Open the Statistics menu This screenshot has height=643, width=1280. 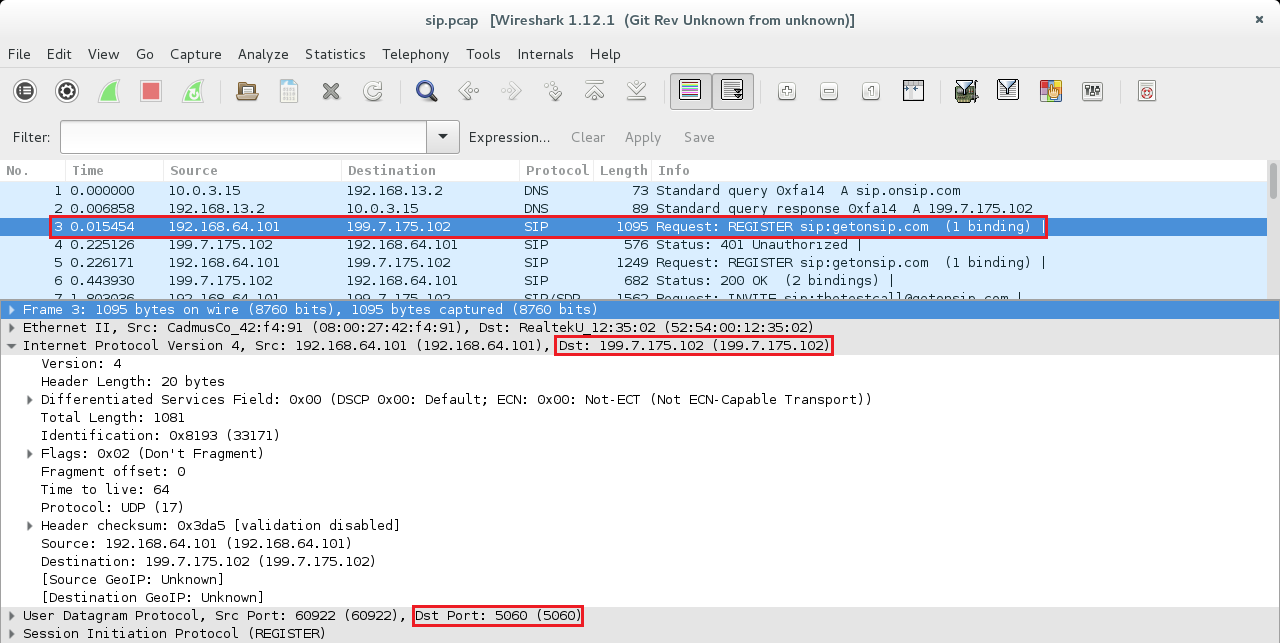(x=335, y=54)
